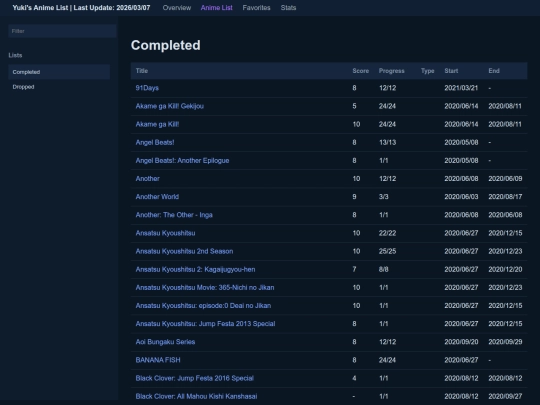Image resolution: width=540 pixels, height=405 pixels.
Task: Click start date 2020/09/20 of Aoi Bungaku Series
Action: (461, 342)
